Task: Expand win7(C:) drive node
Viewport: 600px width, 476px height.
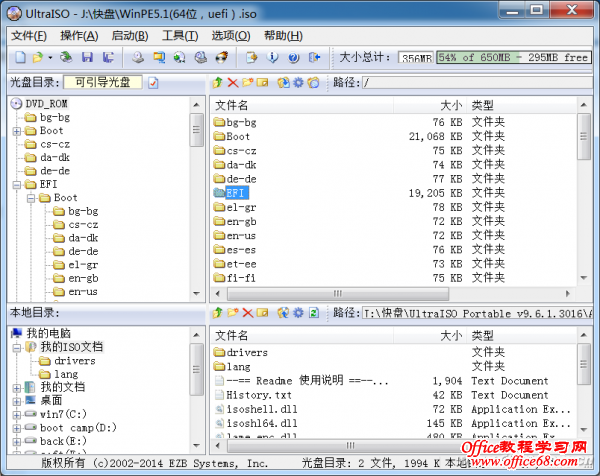Action: [16, 415]
